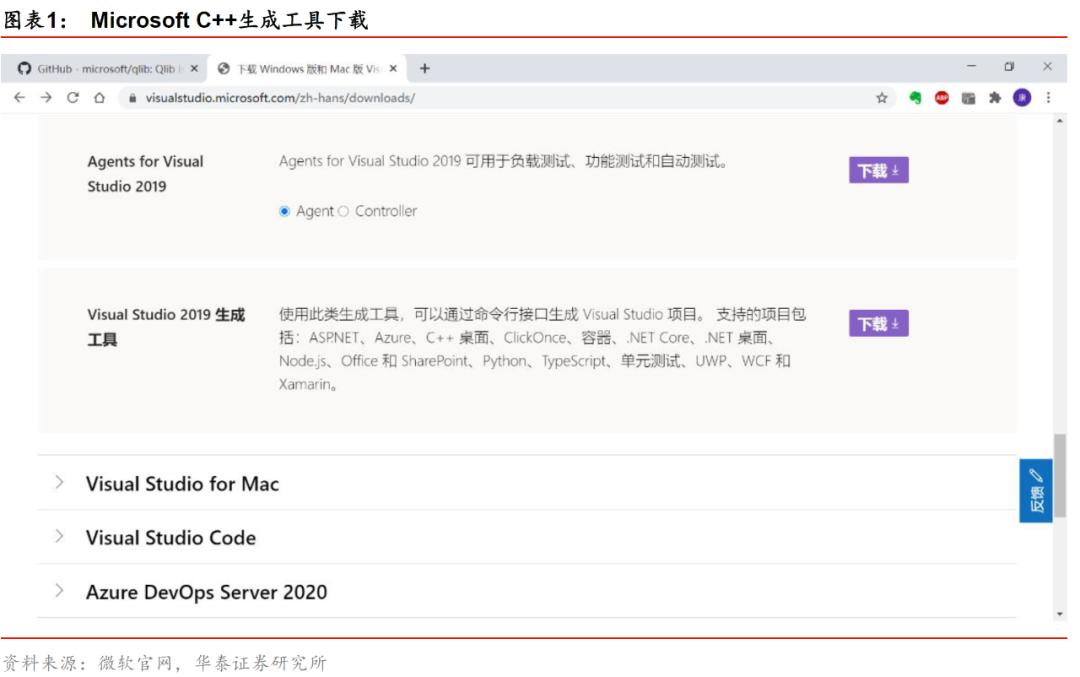Open the Adblock Plus extension
Viewport: 1080px width, 677px height.
[x=942, y=98]
